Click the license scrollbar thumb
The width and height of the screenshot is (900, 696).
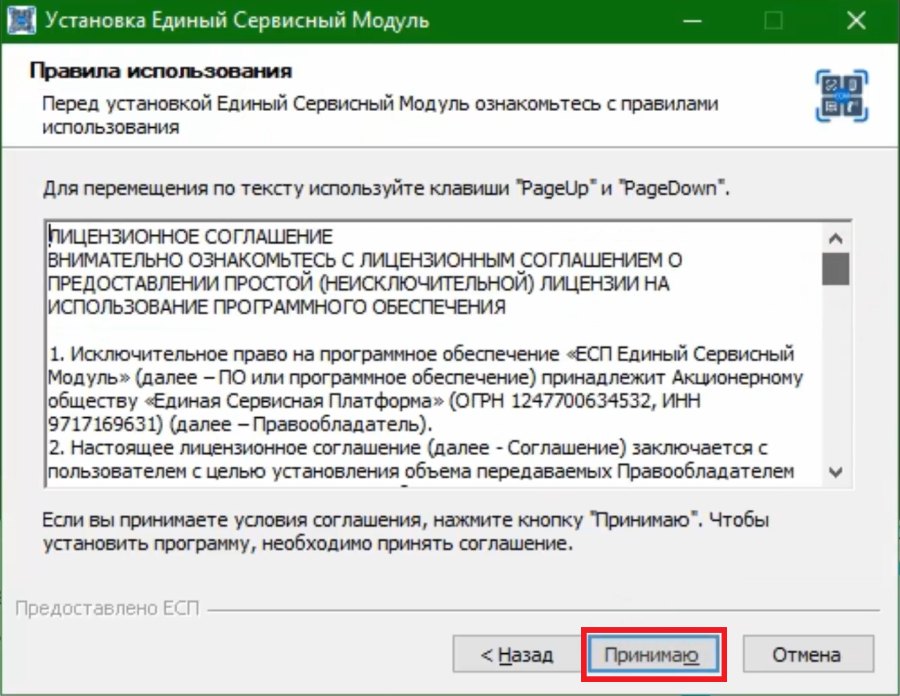836,269
